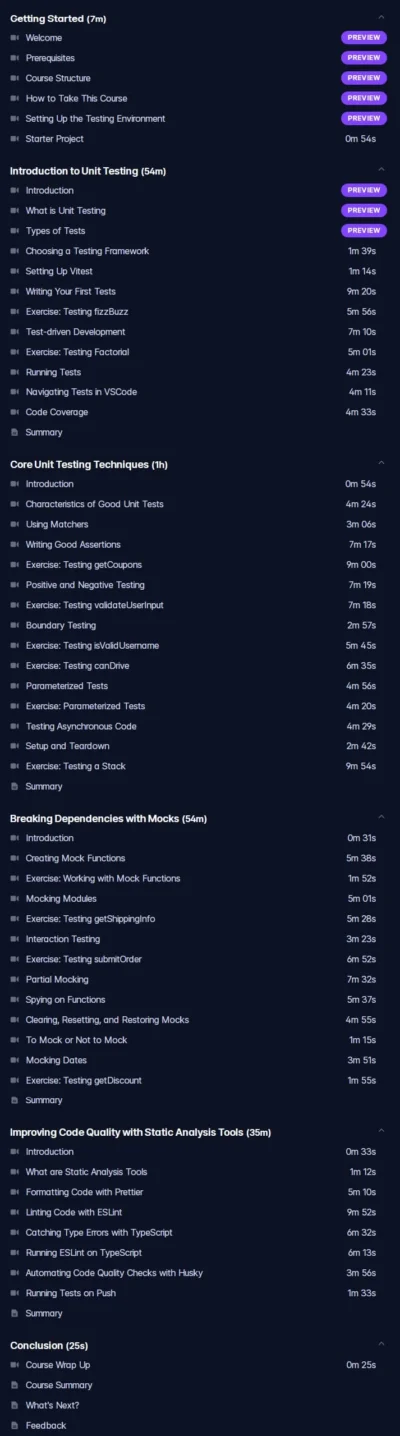Screen dimensions: 400x1436
Task: Collapse Breaking Dependencies with Mocks chevron
Action: pos(381,818)
